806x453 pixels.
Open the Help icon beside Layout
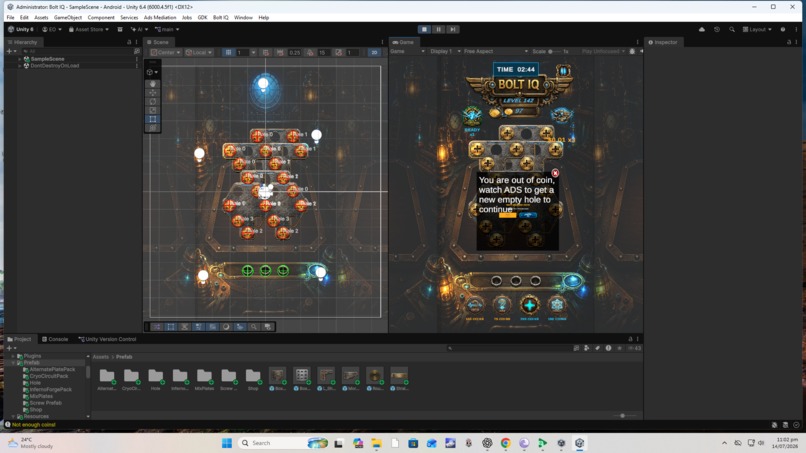783,29
